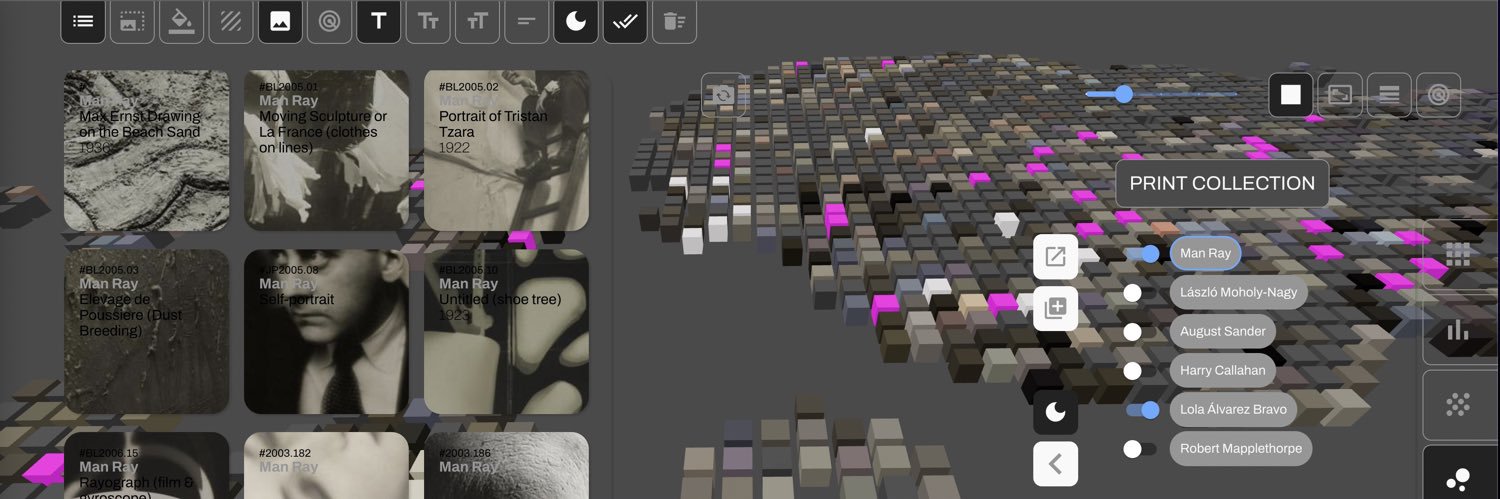
Task: Click the Man Ray artist label
Action: point(1205,254)
